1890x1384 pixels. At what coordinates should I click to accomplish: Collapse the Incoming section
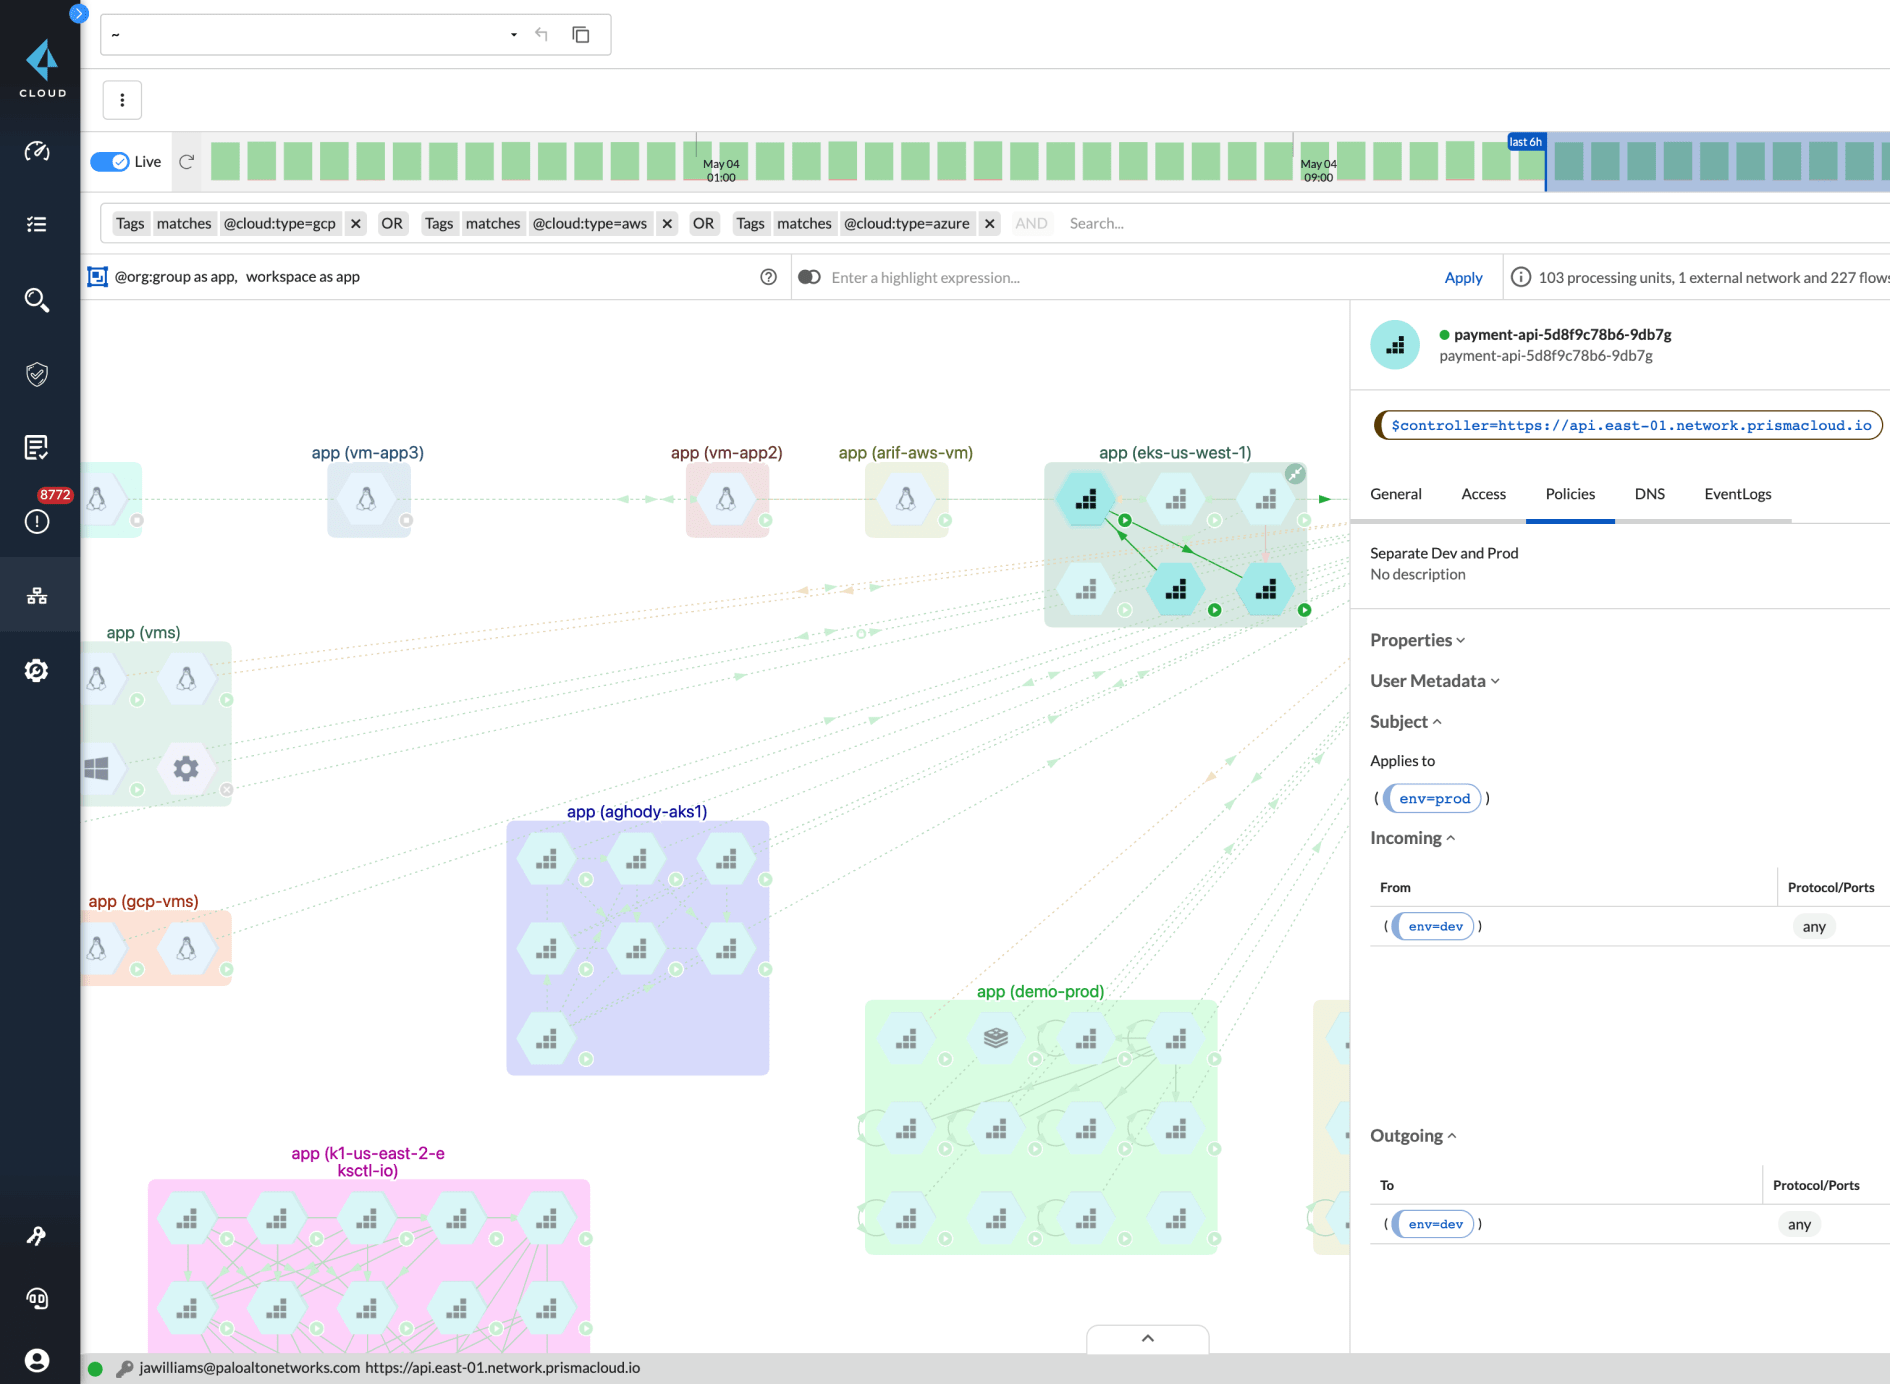[x=1412, y=838]
